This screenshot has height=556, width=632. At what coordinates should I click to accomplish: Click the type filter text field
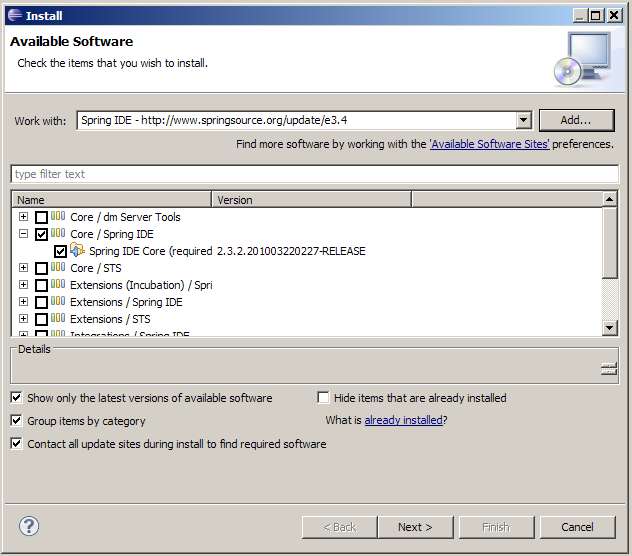pos(315,174)
